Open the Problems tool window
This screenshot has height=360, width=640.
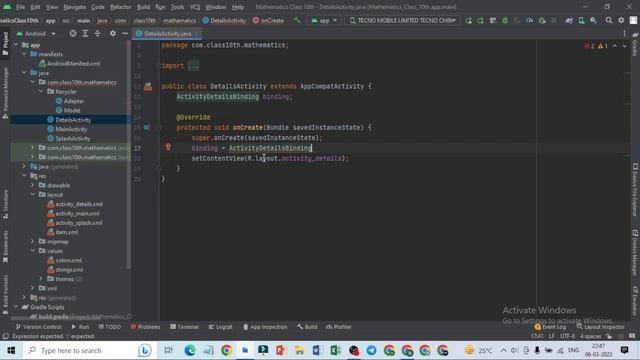tap(145, 327)
